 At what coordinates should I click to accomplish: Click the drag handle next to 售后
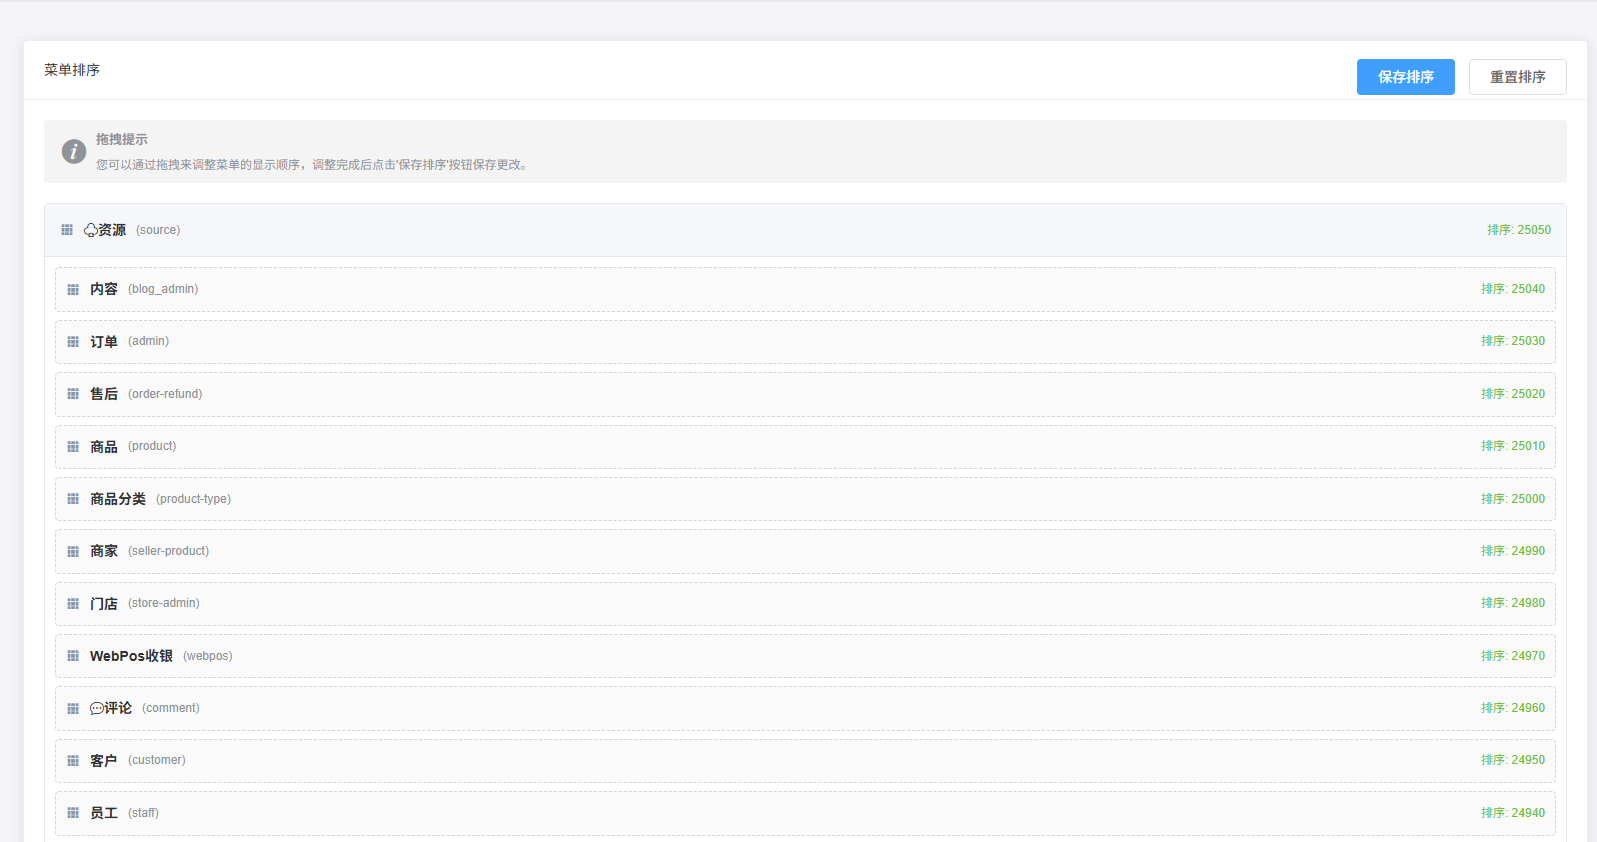tap(73, 394)
